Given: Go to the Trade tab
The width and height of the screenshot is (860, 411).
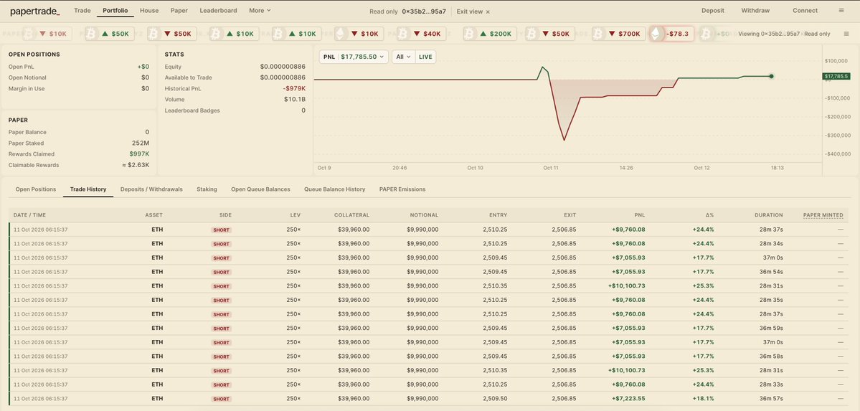Looking at the screenshot, I should (x=82, y=10).
